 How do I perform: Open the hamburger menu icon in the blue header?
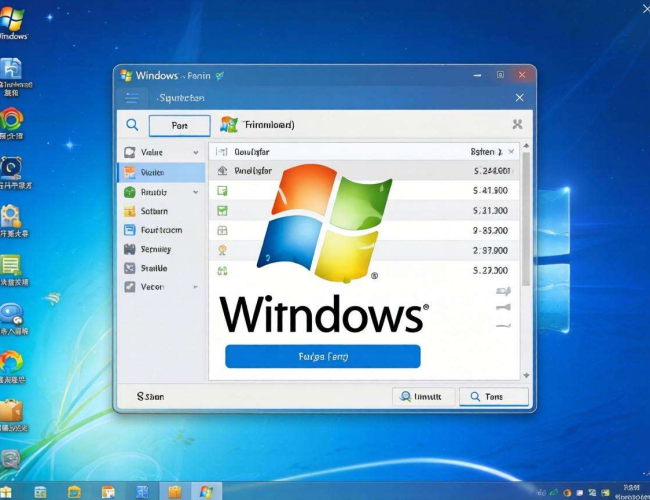[x=132, y=98]
